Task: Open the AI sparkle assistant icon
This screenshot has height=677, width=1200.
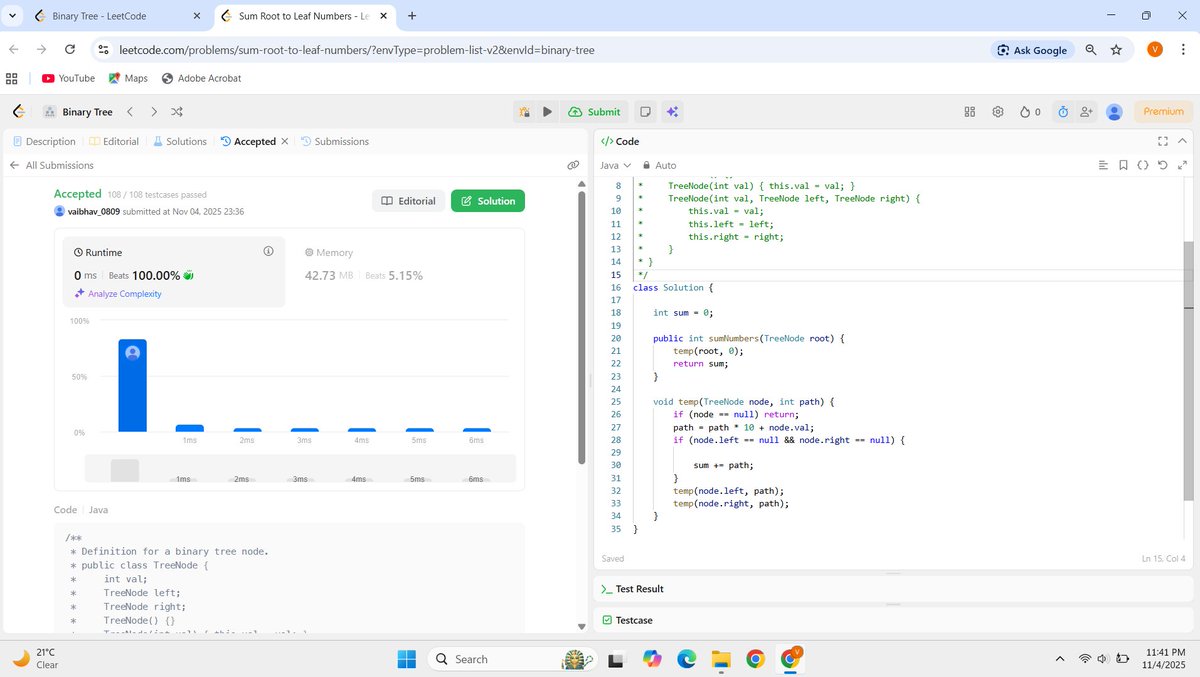Action: tap(673, 112)
